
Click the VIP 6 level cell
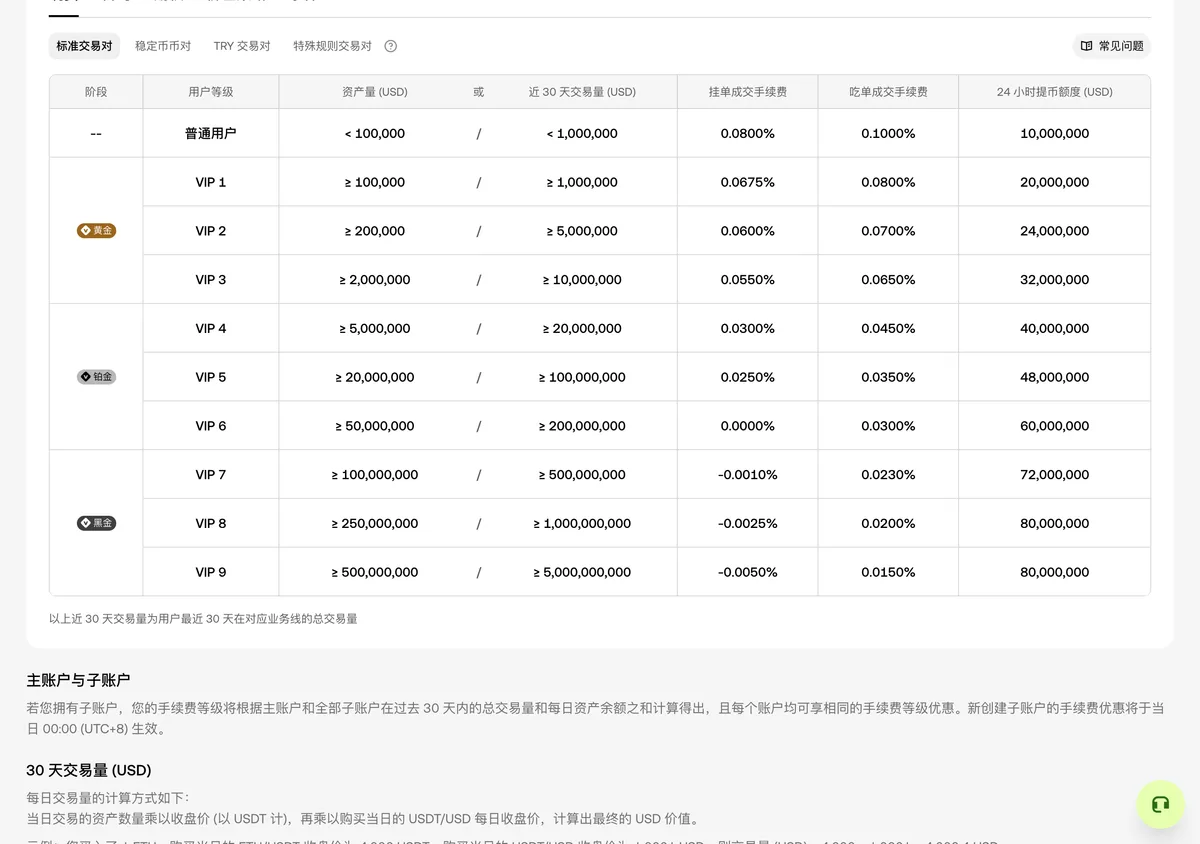pyautogui.click(x=211, y=426)
